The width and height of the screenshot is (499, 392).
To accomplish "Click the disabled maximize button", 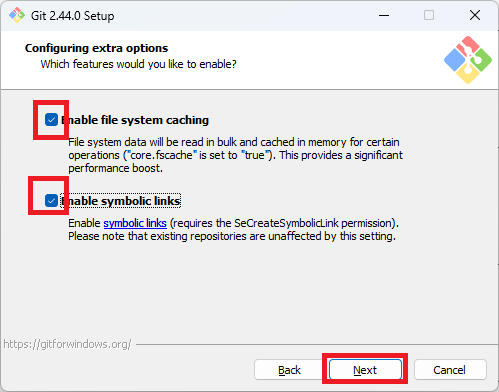I will point(429,15).
